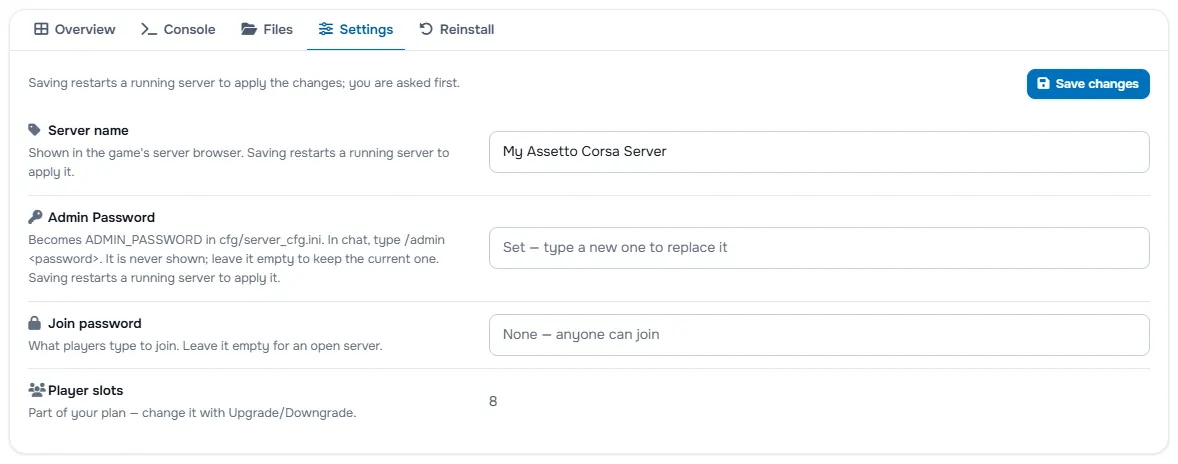Click the circular arrow icon on Reinstall tab
Image resolution: width=1178 pixels, height=464 pixels.
pyautogui.click(x=426, y=29)
